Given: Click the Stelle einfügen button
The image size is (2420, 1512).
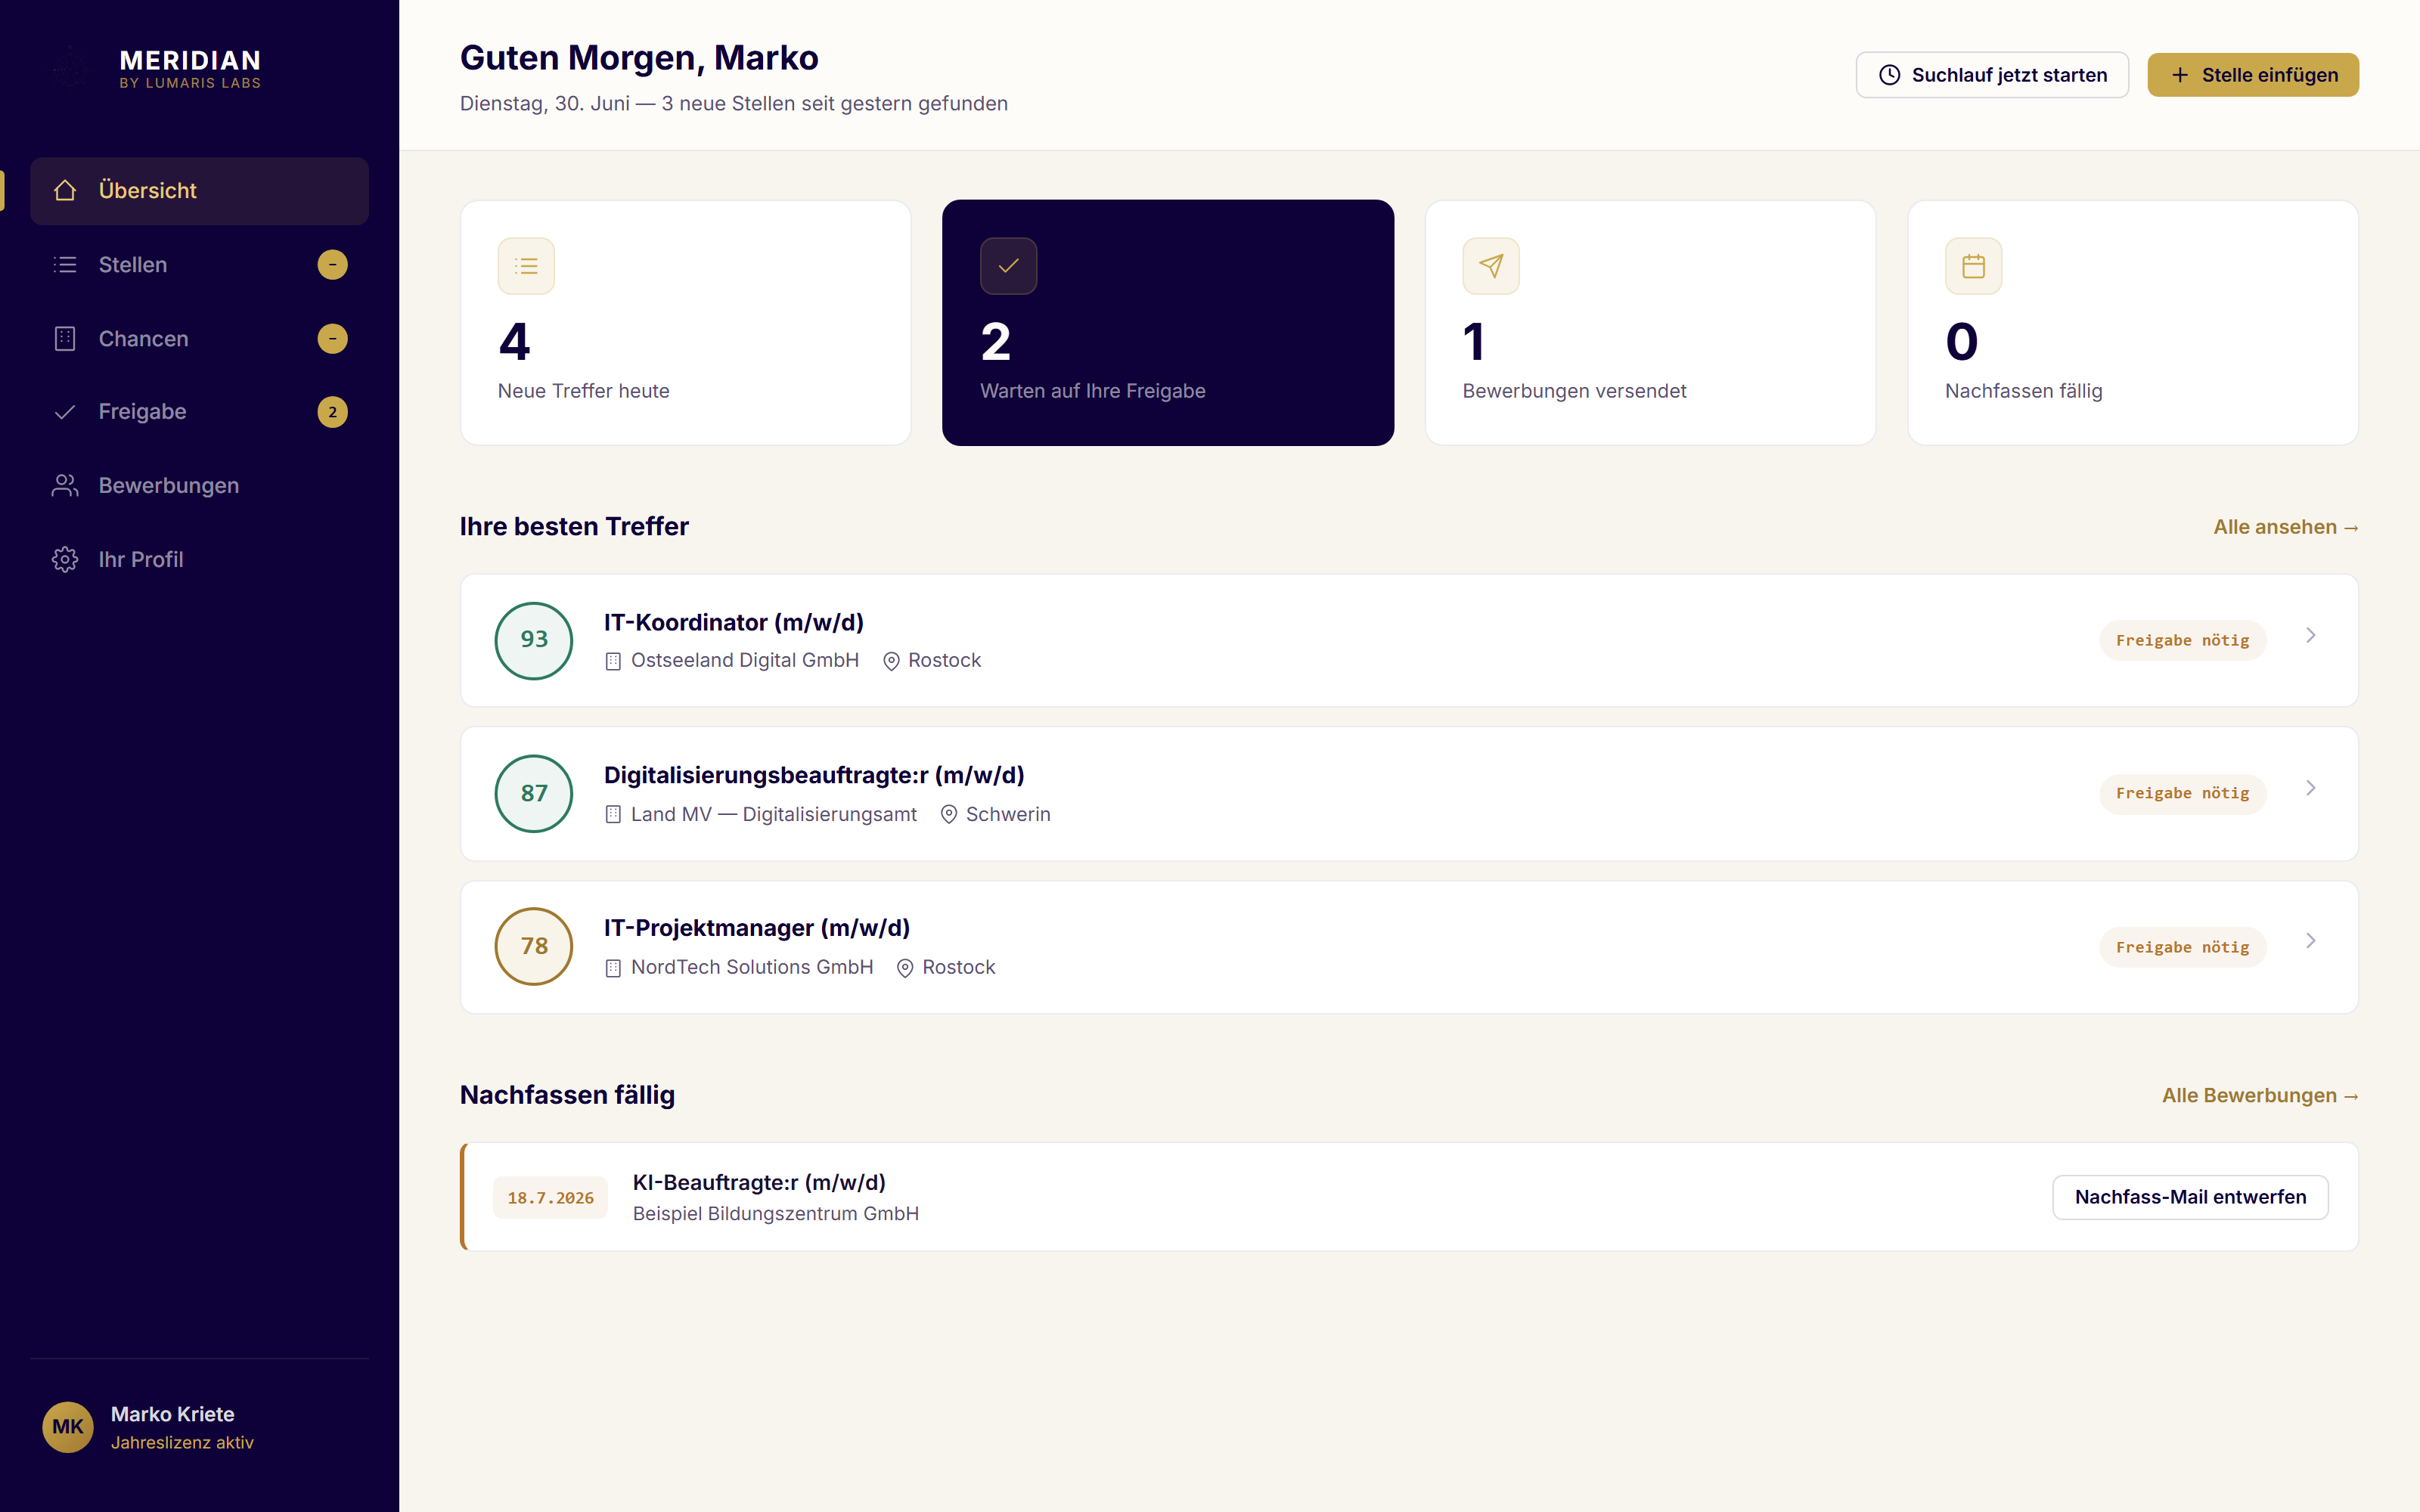Looking at the screenshot, I should tap(2253, 75).
